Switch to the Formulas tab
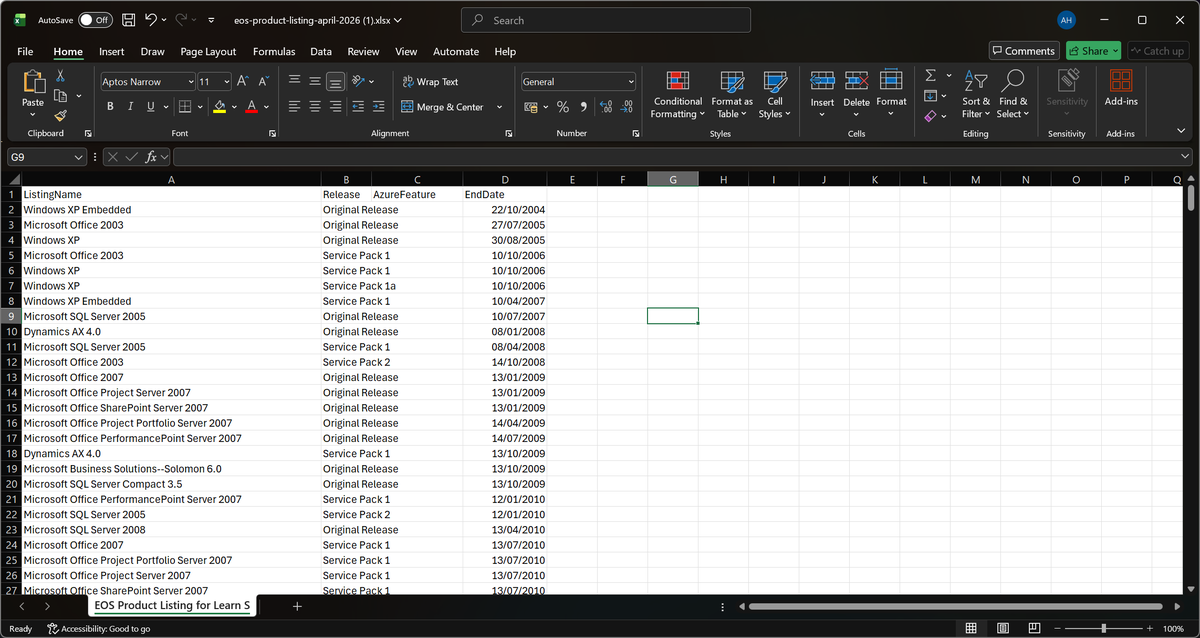The width and height of the screenshot is (1200, 638). [274, 51]
